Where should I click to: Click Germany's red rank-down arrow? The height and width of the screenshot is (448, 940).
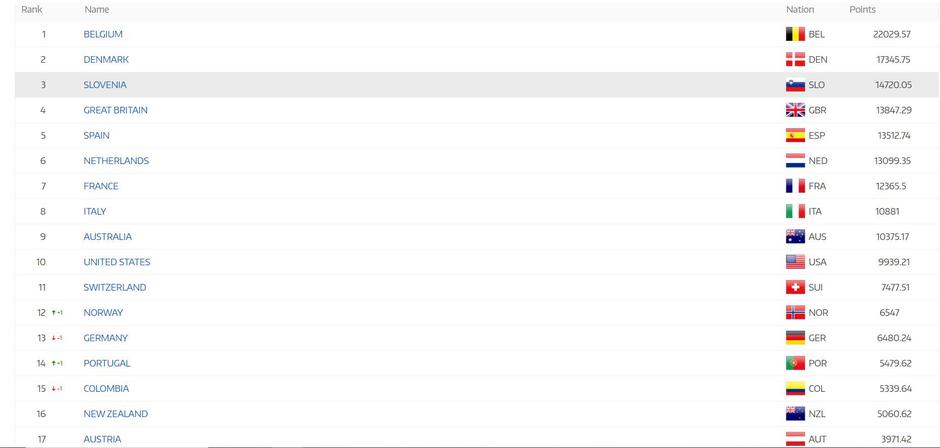coord(54,338)
